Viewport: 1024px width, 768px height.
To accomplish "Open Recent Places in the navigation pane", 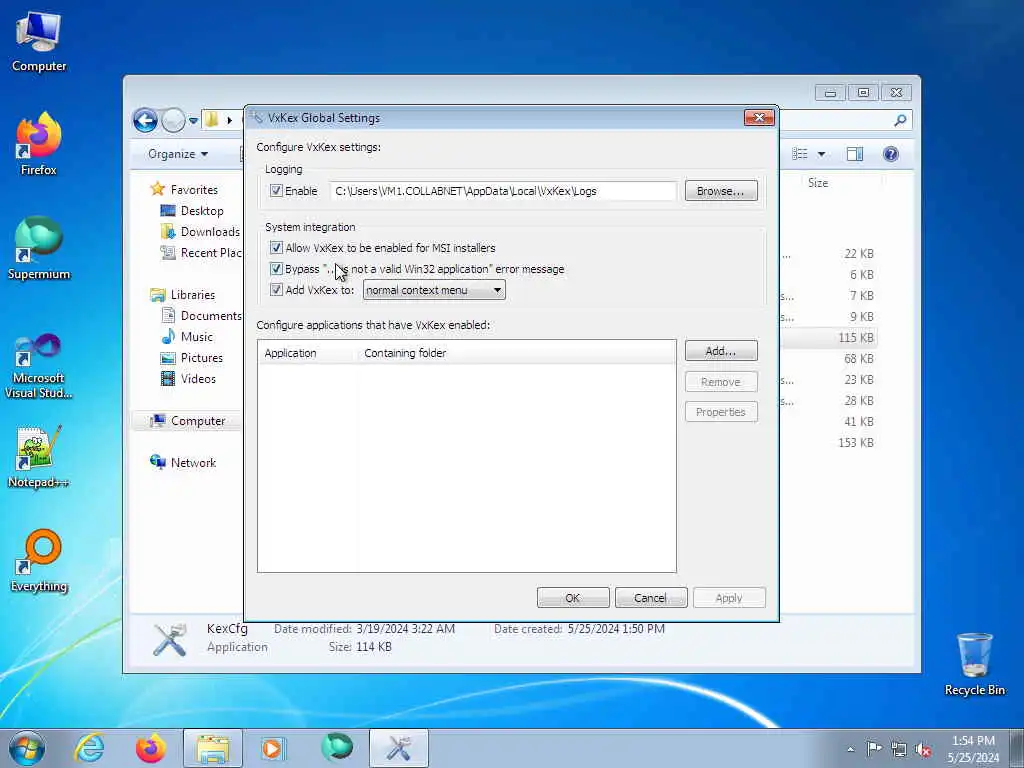I will [210, 253].
